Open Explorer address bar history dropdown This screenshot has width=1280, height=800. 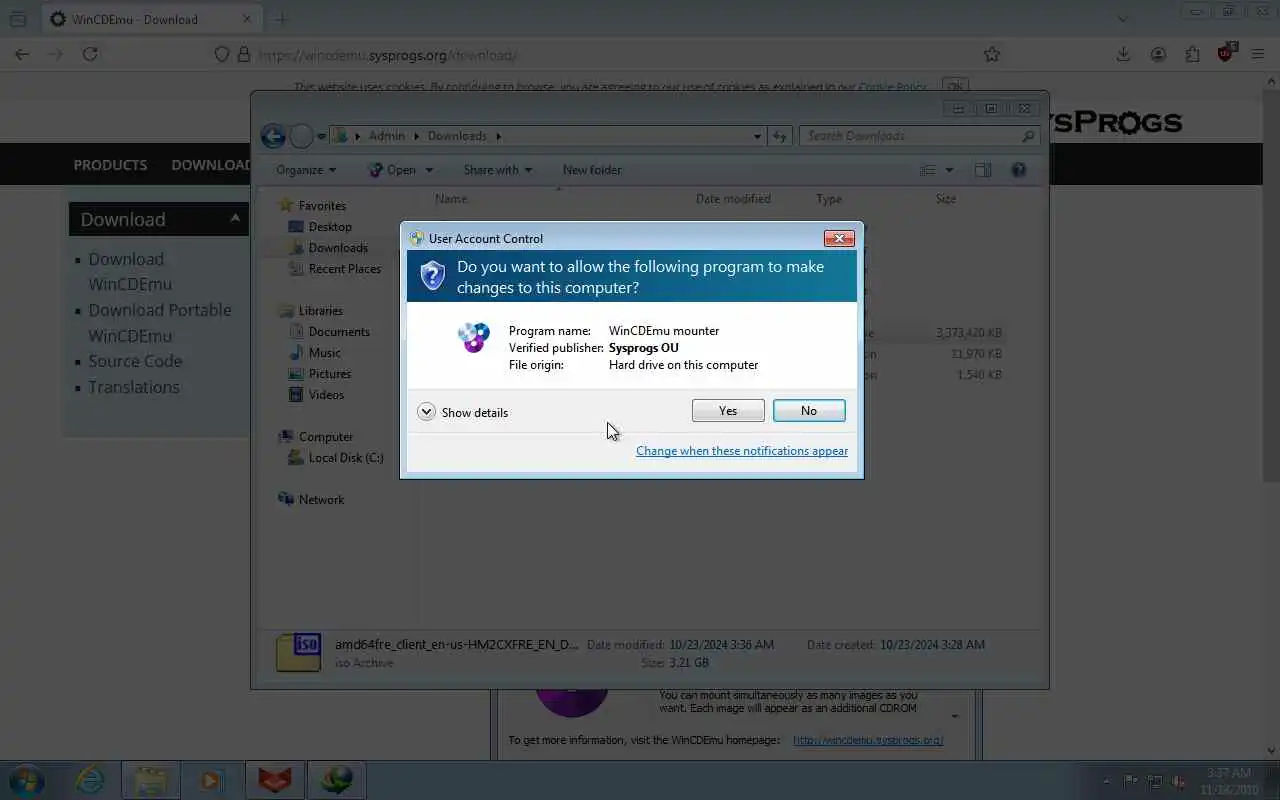[x=757, y=136]
